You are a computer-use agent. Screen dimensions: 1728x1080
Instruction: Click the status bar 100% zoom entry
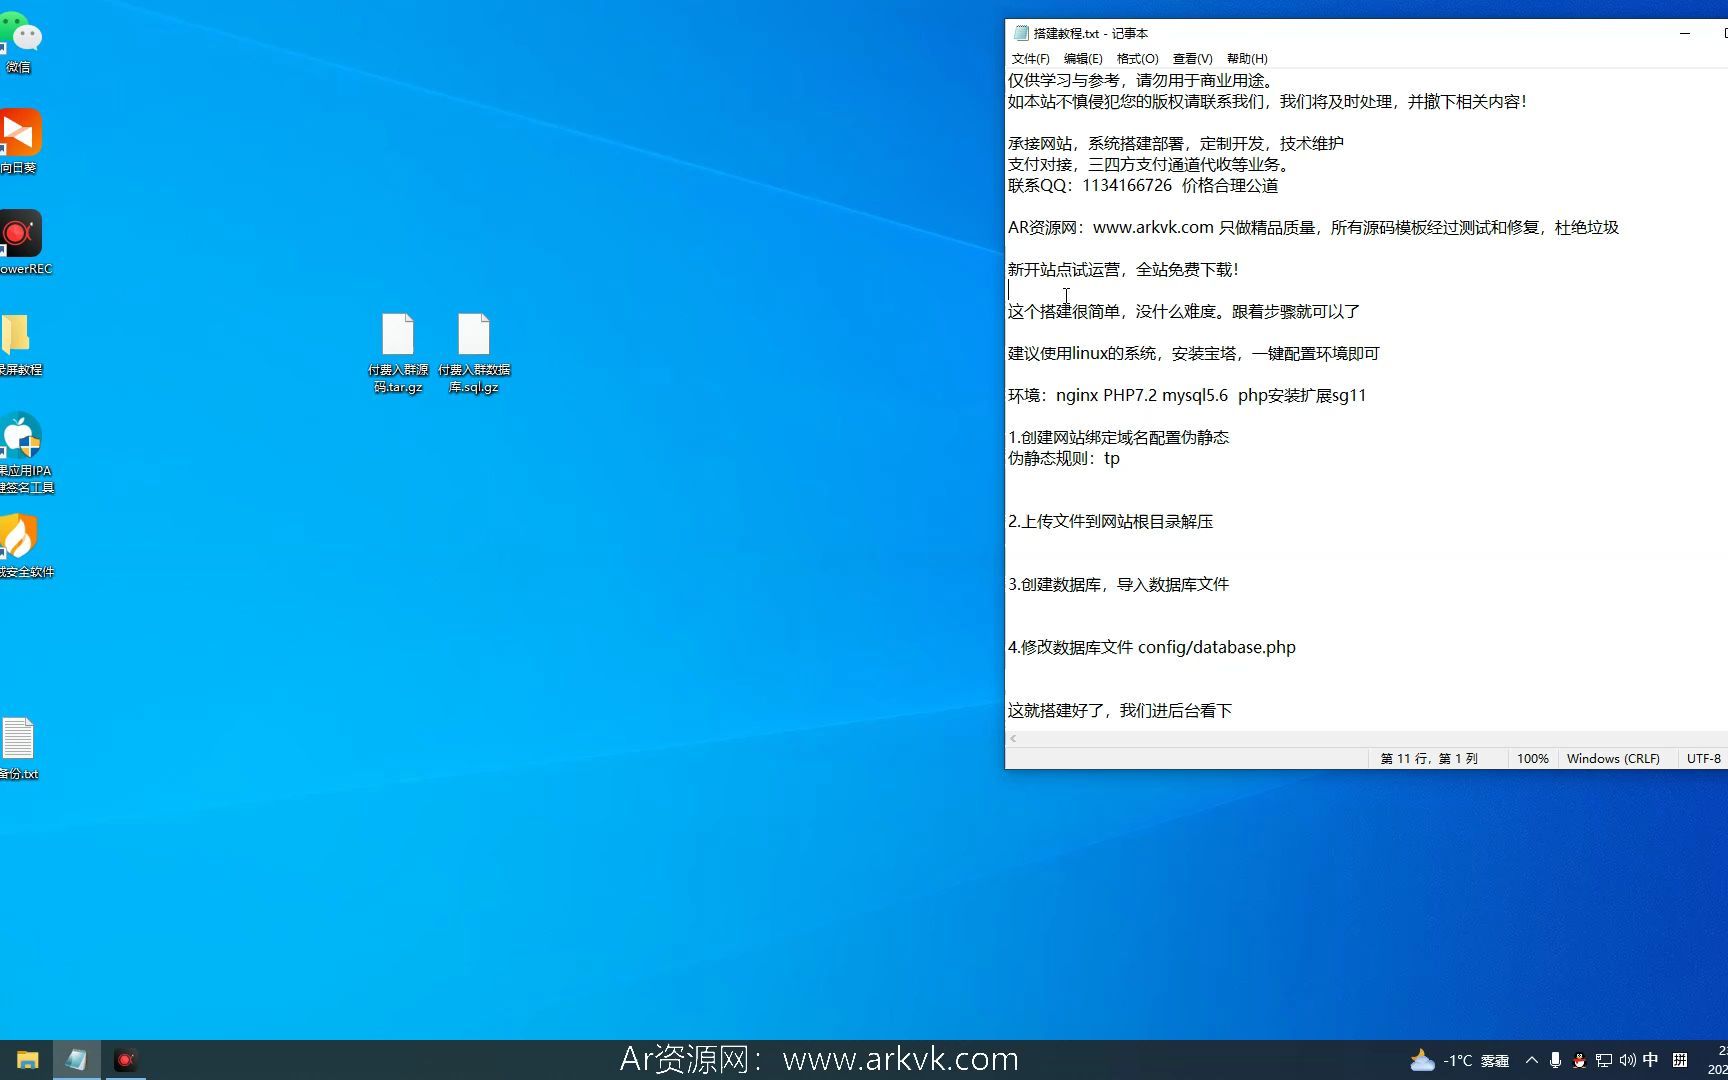(x=1532, y=759)
